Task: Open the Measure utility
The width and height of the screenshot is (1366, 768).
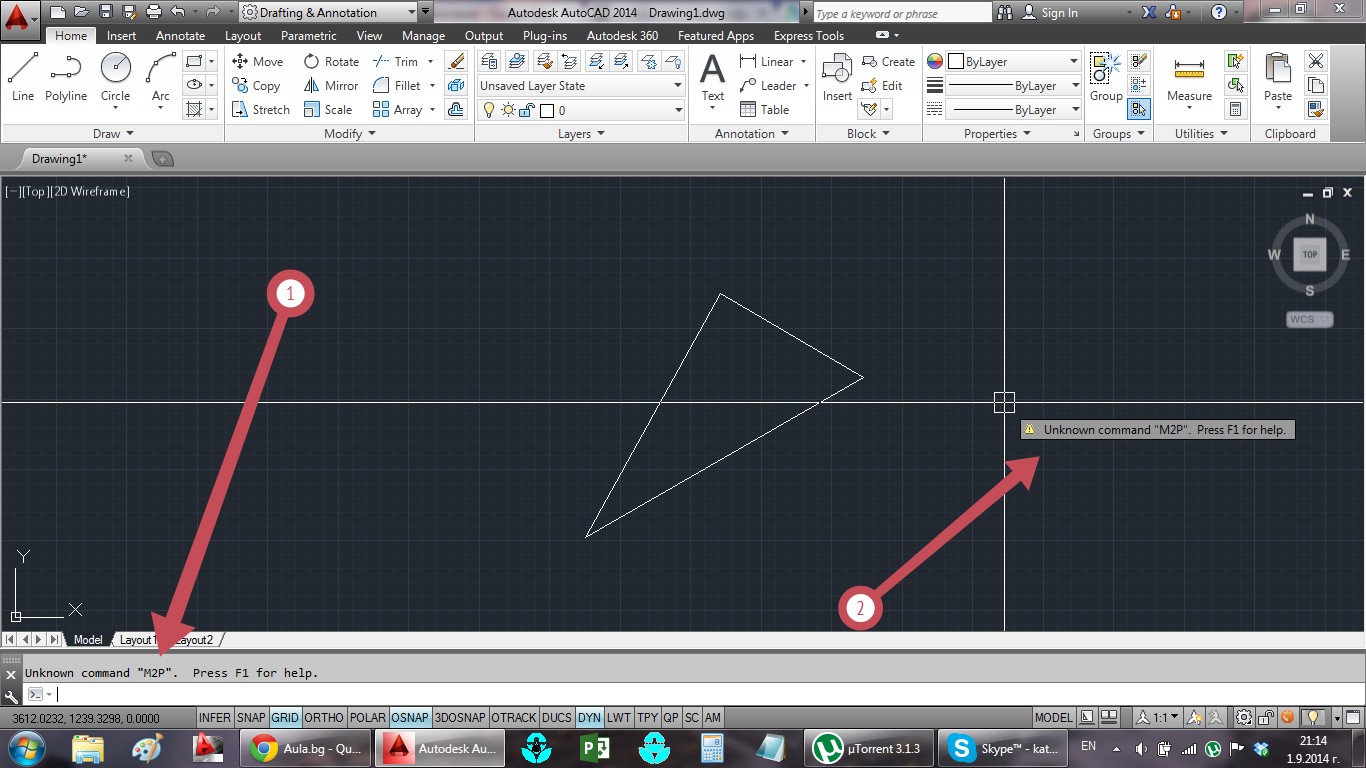Action: [x=1189, y=78]
